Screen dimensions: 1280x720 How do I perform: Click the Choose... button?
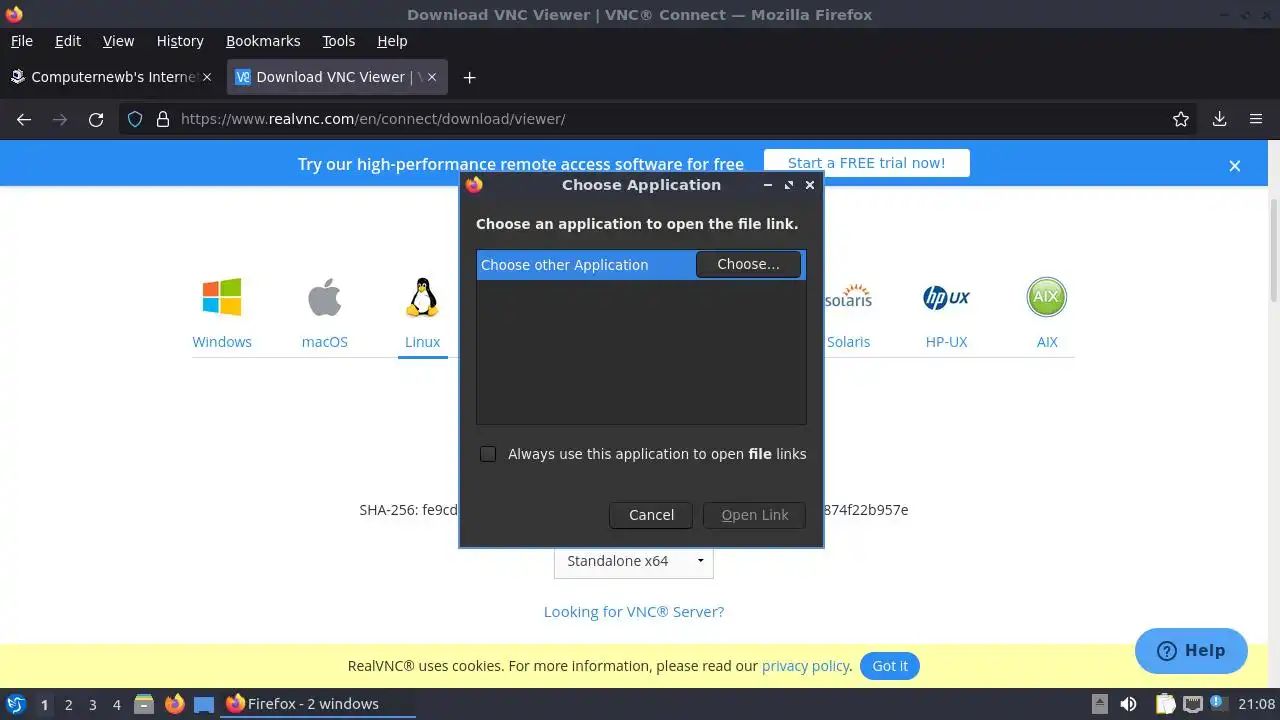(x=748, y=264)
